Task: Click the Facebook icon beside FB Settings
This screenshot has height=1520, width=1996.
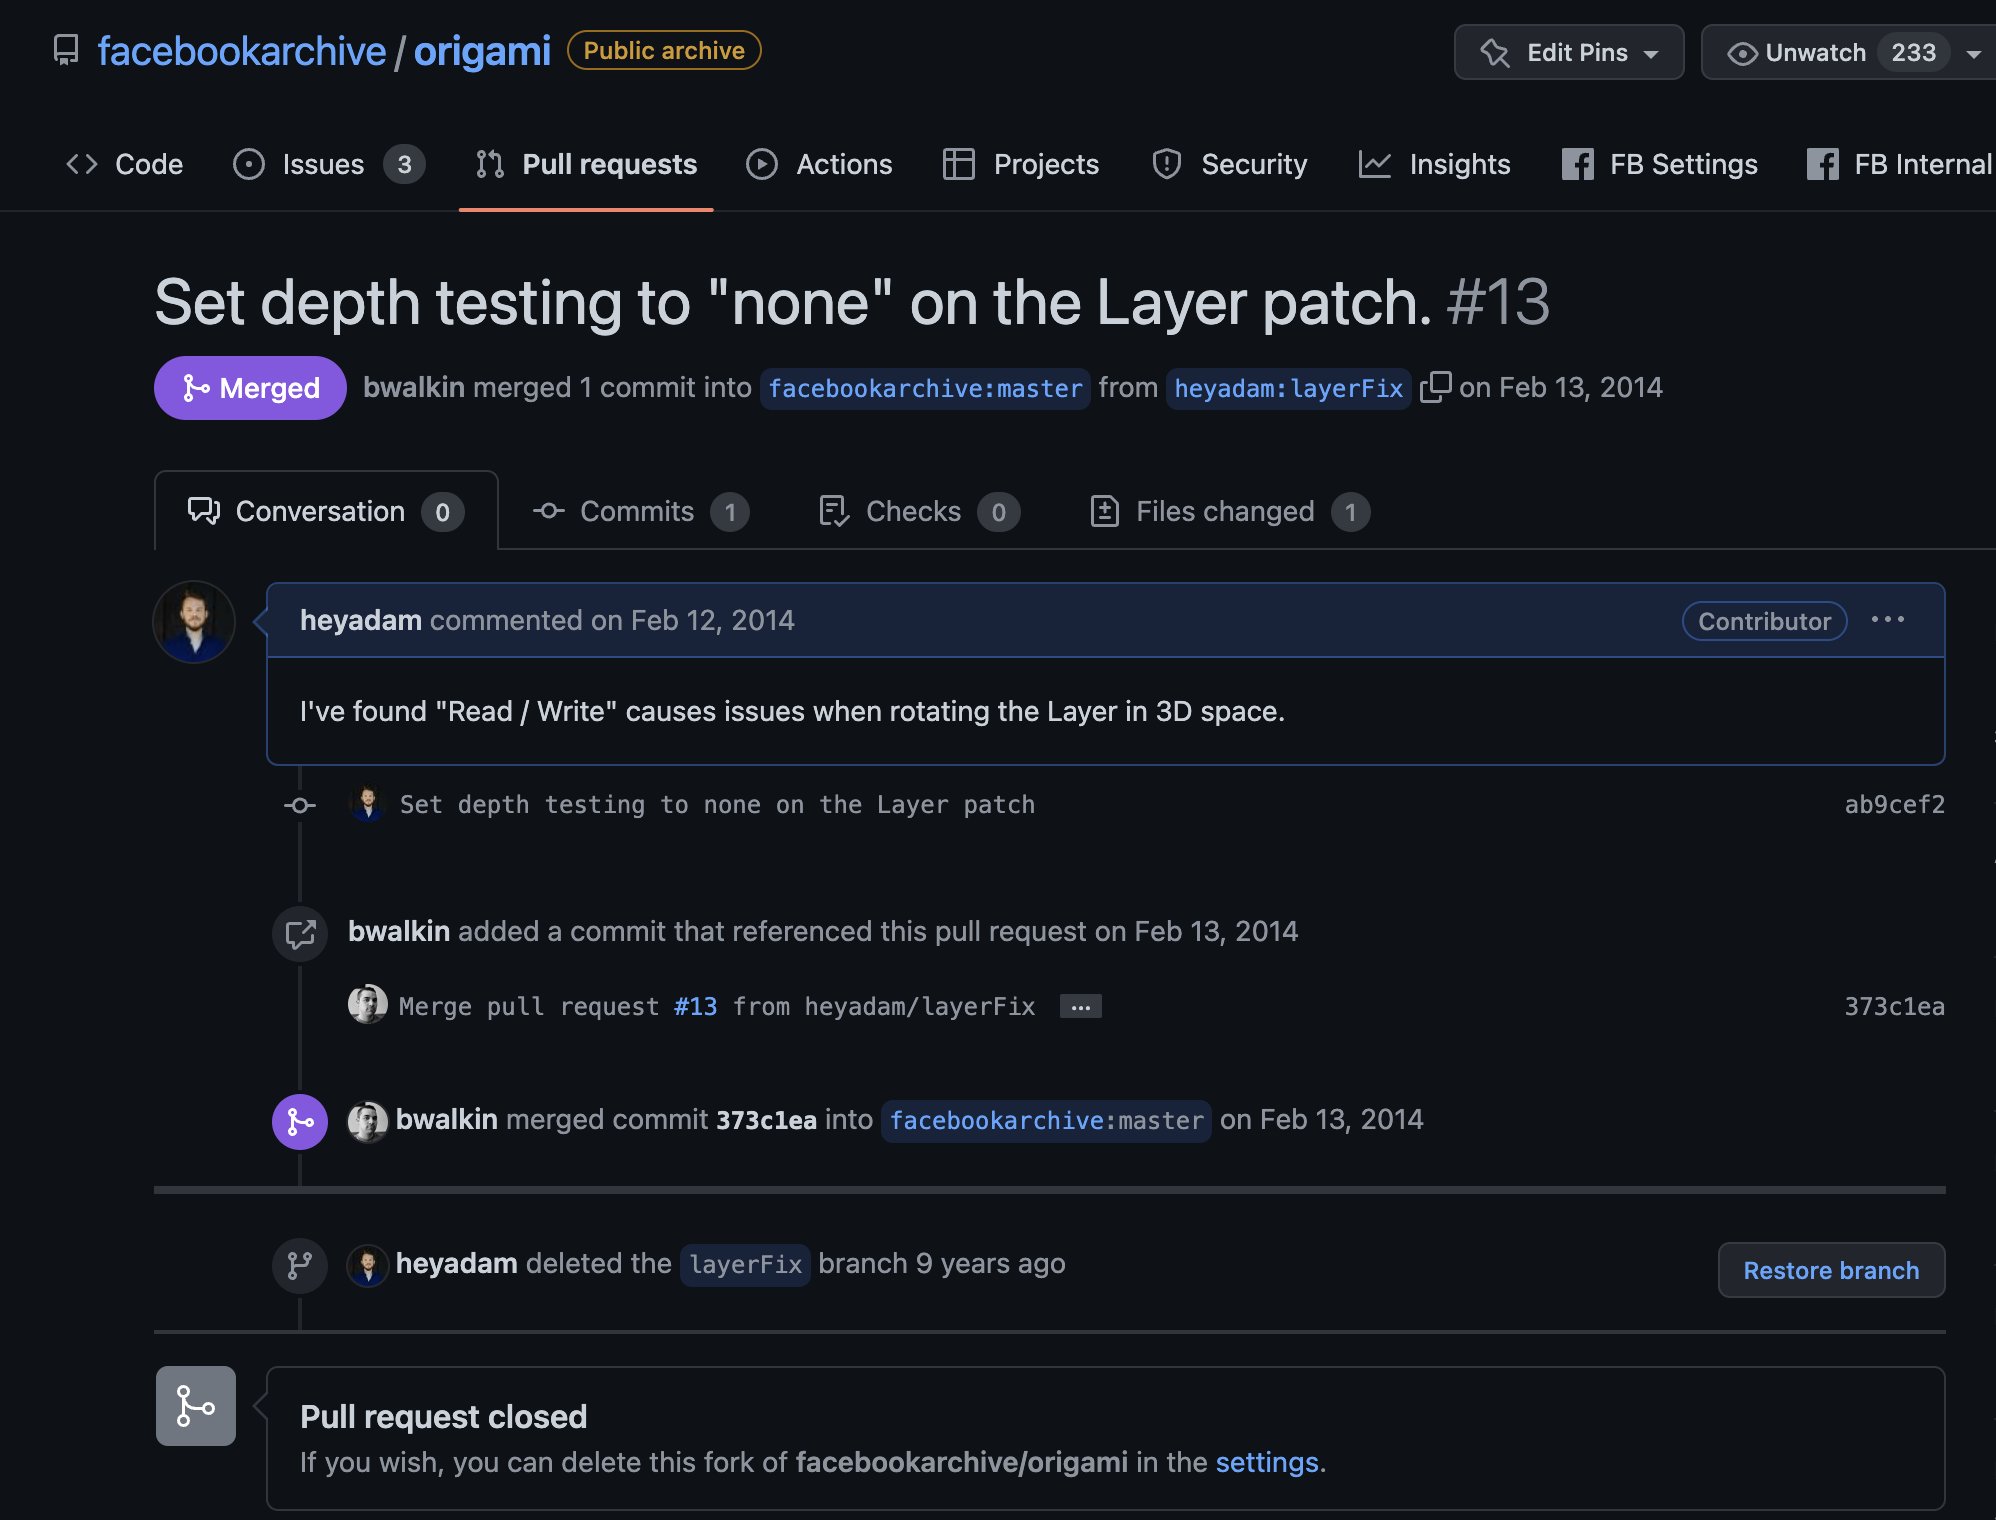Action: click(x=1578, y=164)
